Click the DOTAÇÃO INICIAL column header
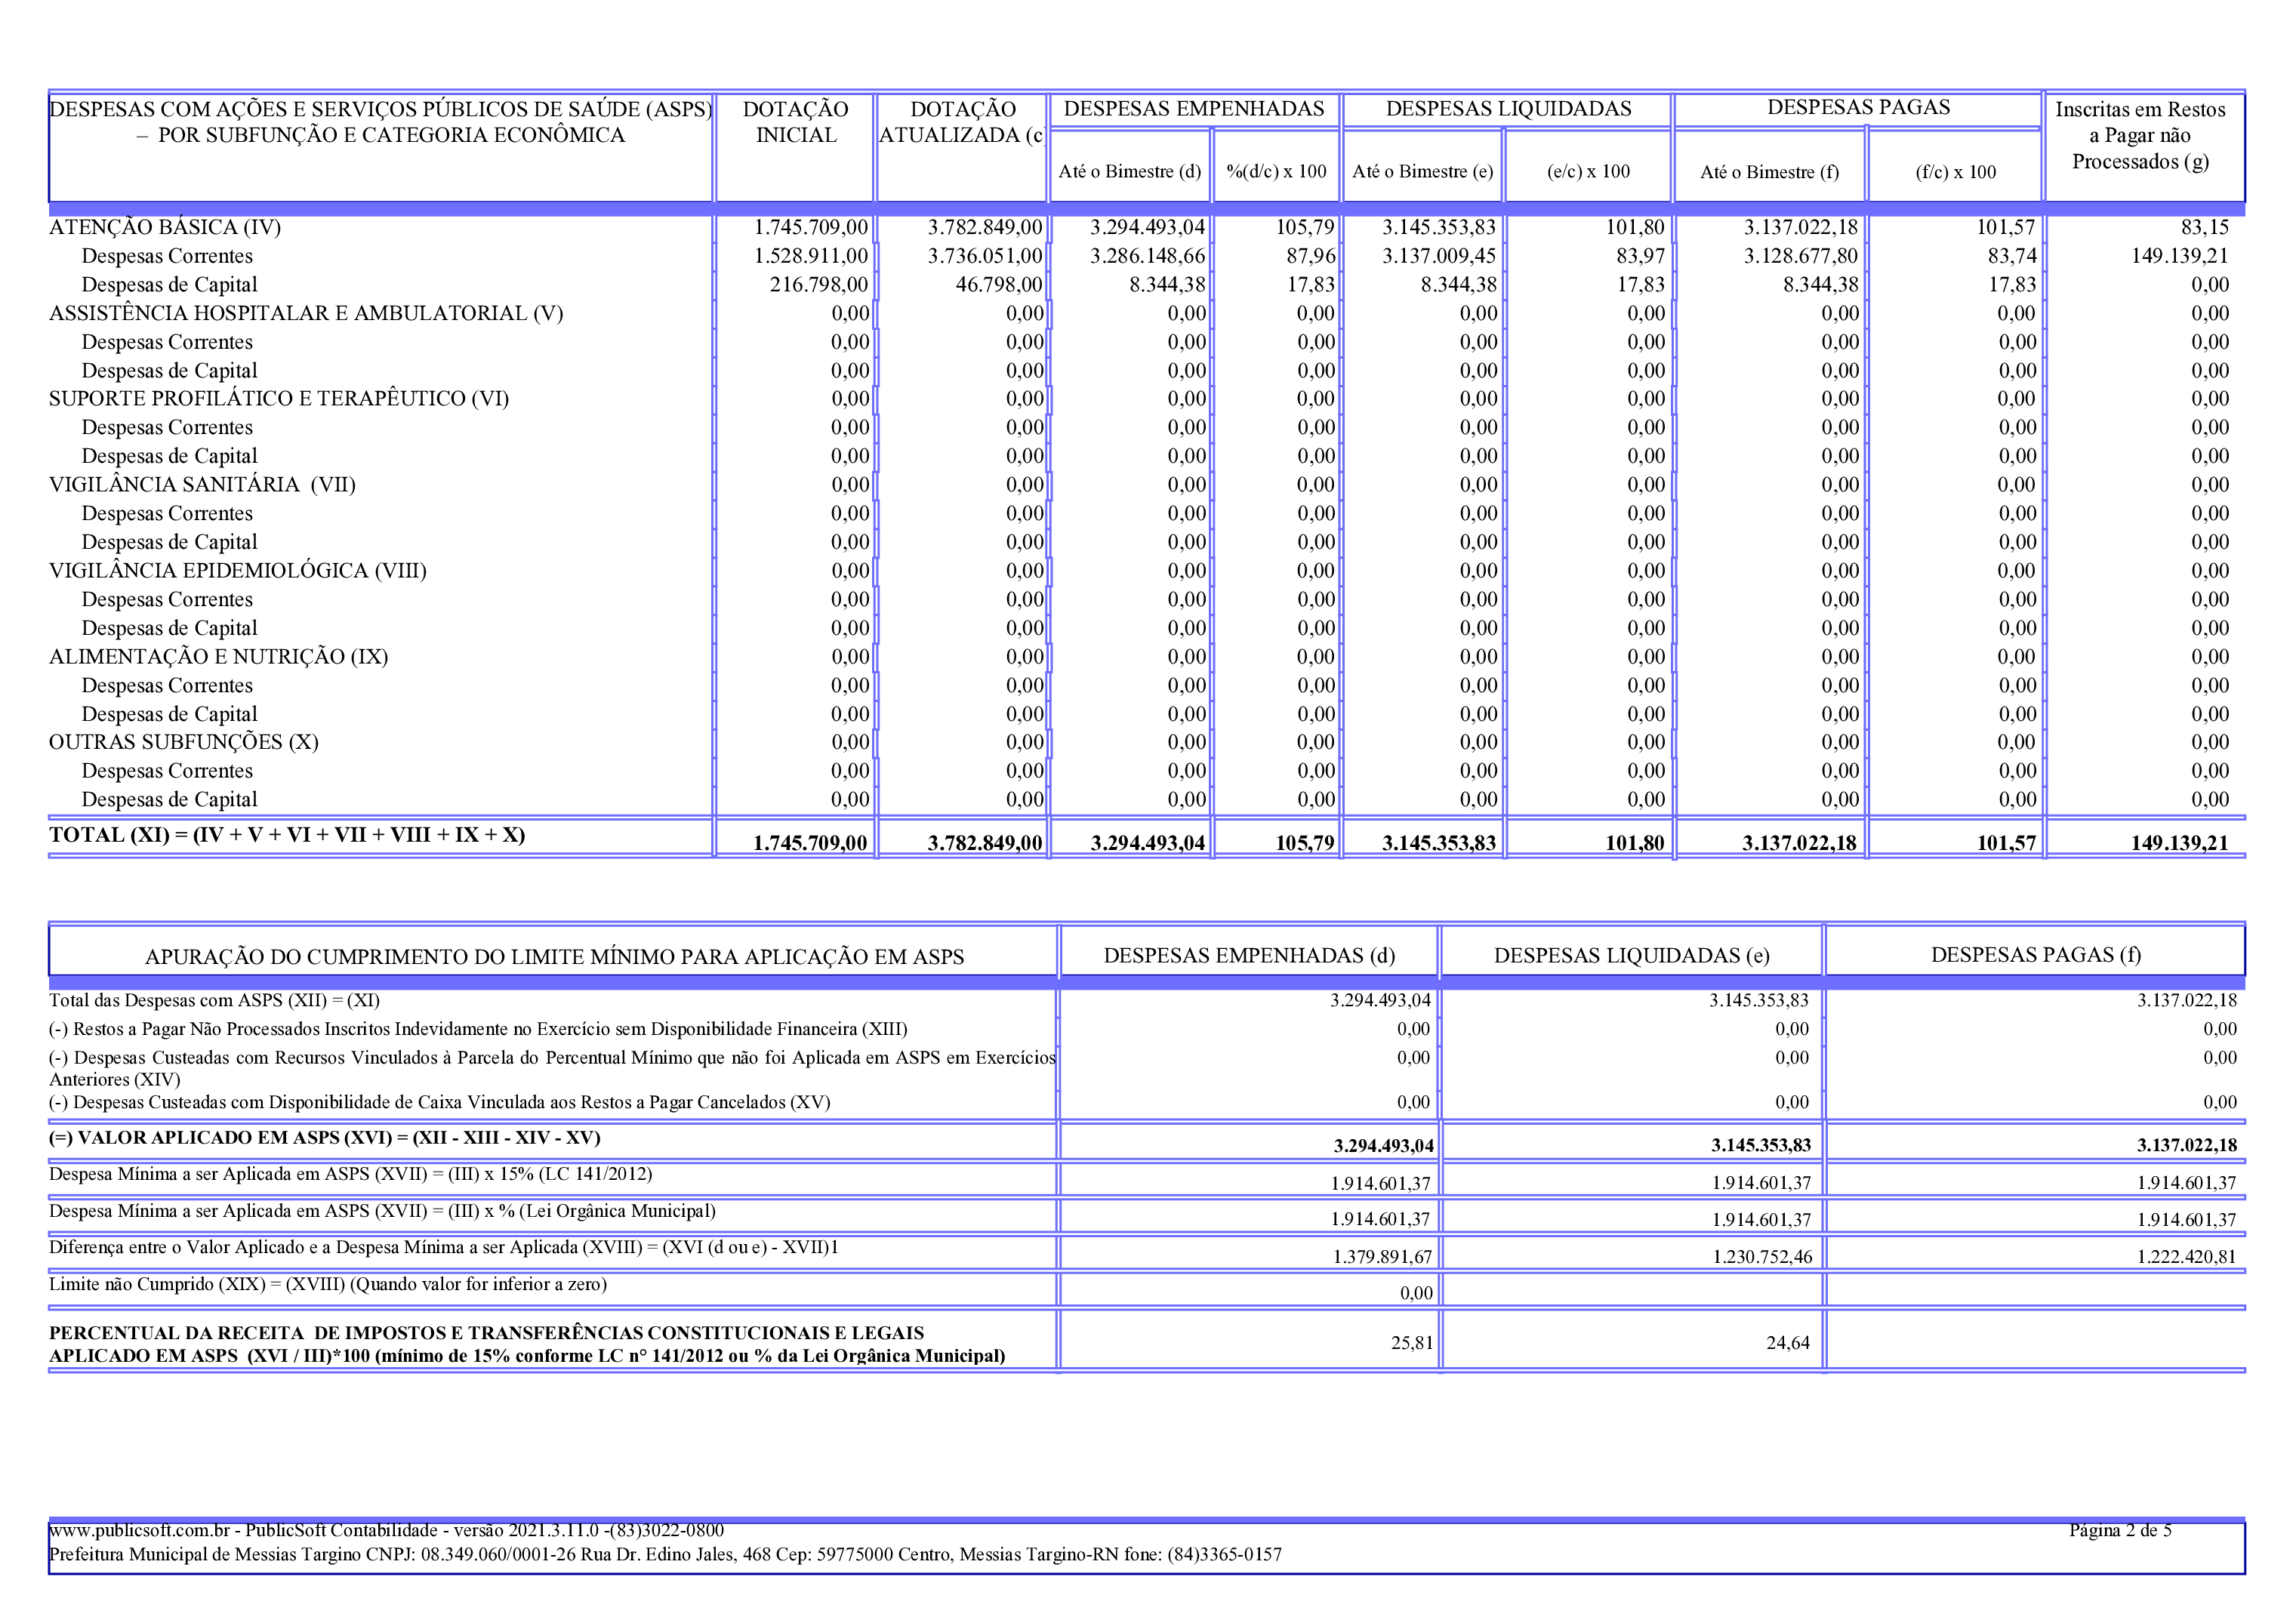This screenshot has height=1623, width=2296. 795,122
